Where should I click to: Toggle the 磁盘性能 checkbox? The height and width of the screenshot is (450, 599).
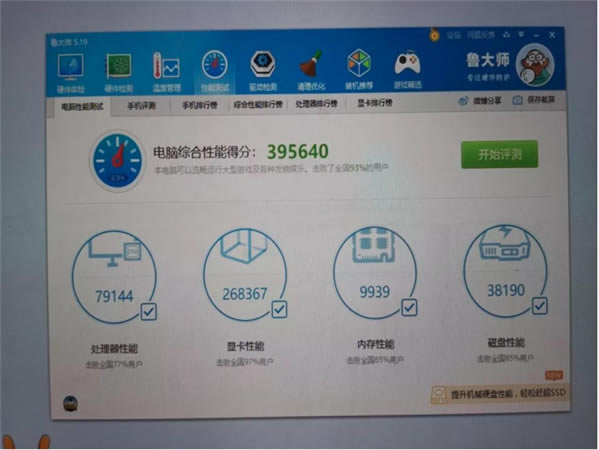click(x=540, y=305)
